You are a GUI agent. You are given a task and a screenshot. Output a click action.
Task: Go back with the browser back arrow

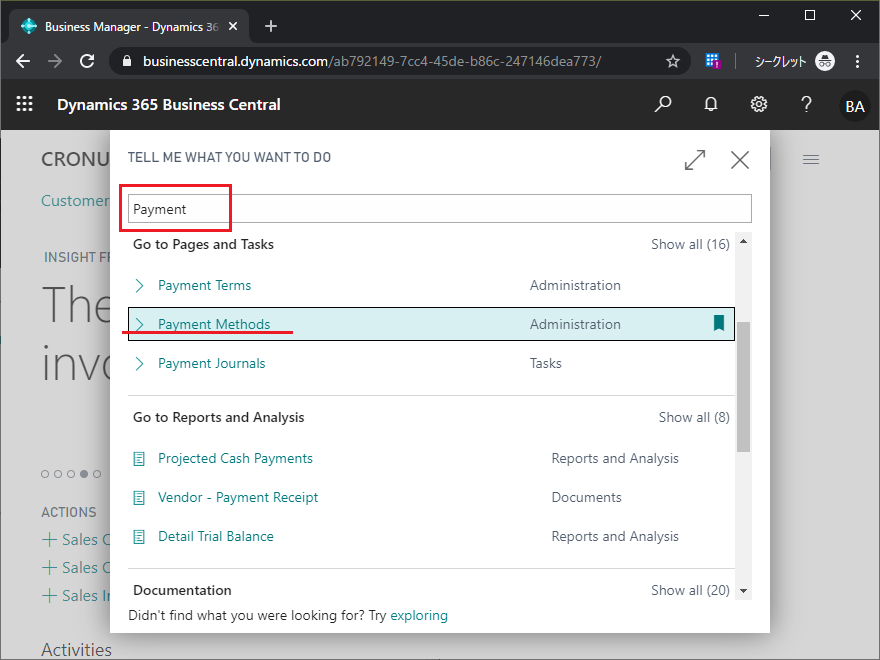point(23,61)
